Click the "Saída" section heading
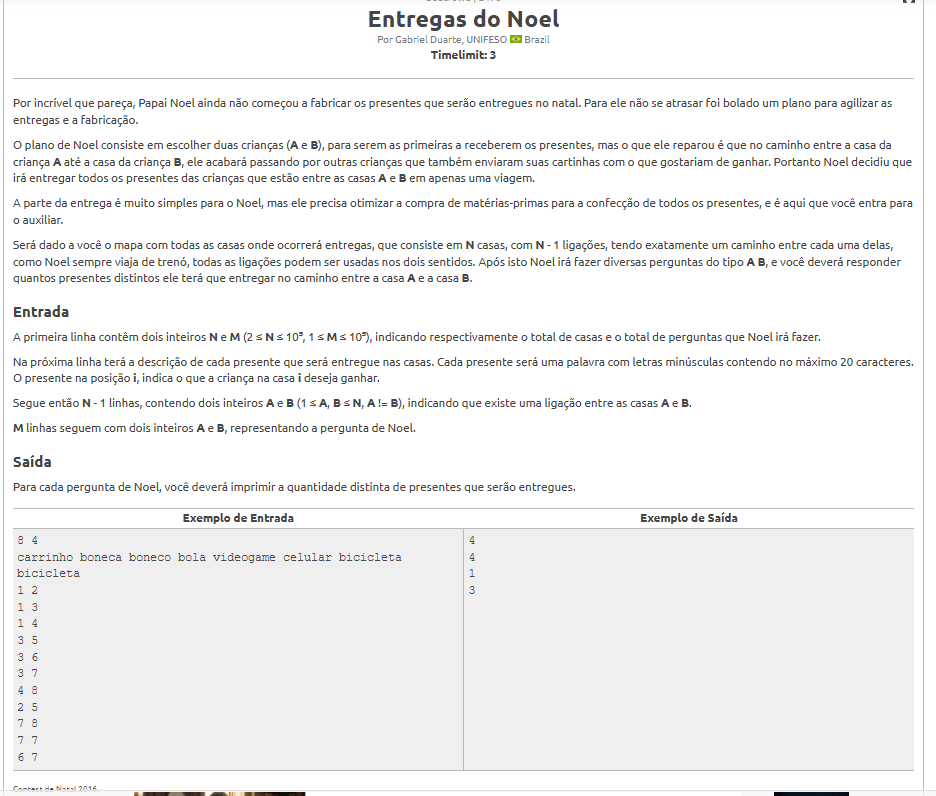The image size is (936, 796). [32, 462]
